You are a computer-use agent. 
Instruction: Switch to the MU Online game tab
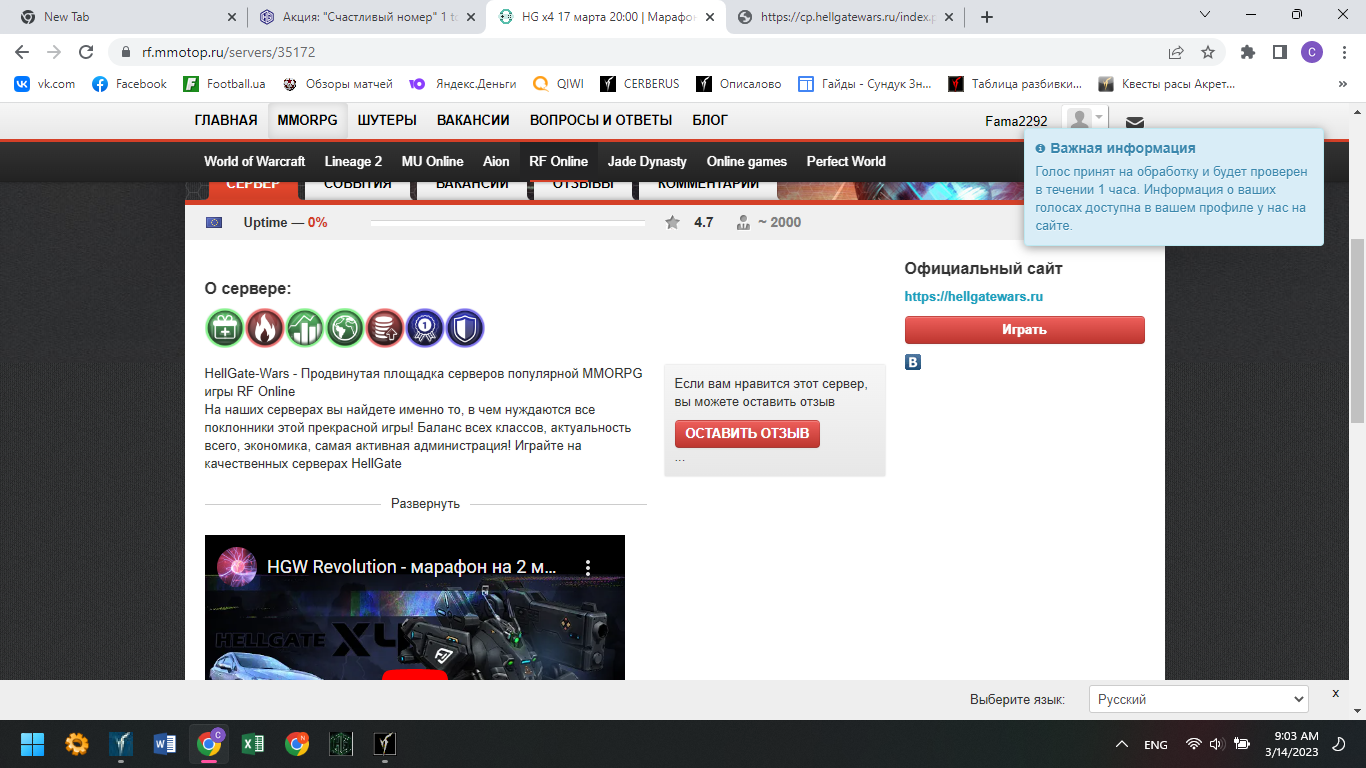pos(433,161)
